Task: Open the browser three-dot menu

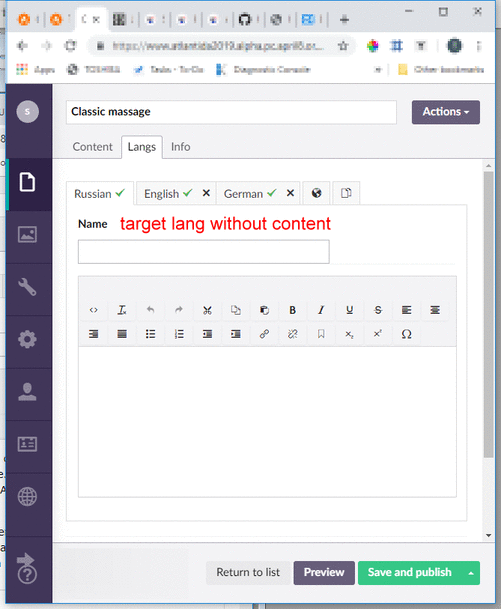Action: [478, 46]
